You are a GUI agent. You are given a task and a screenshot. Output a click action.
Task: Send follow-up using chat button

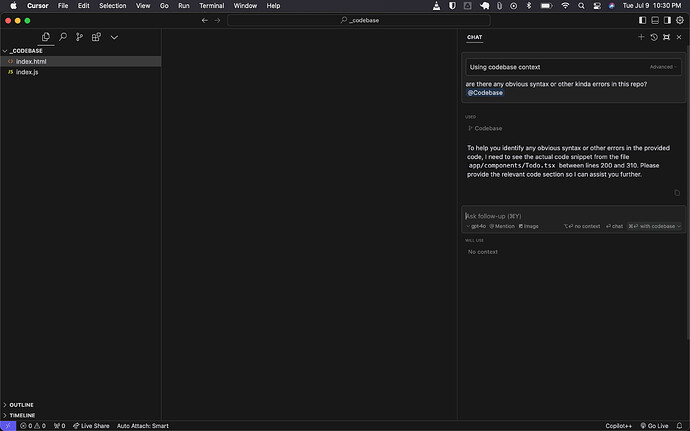point(614,226)
